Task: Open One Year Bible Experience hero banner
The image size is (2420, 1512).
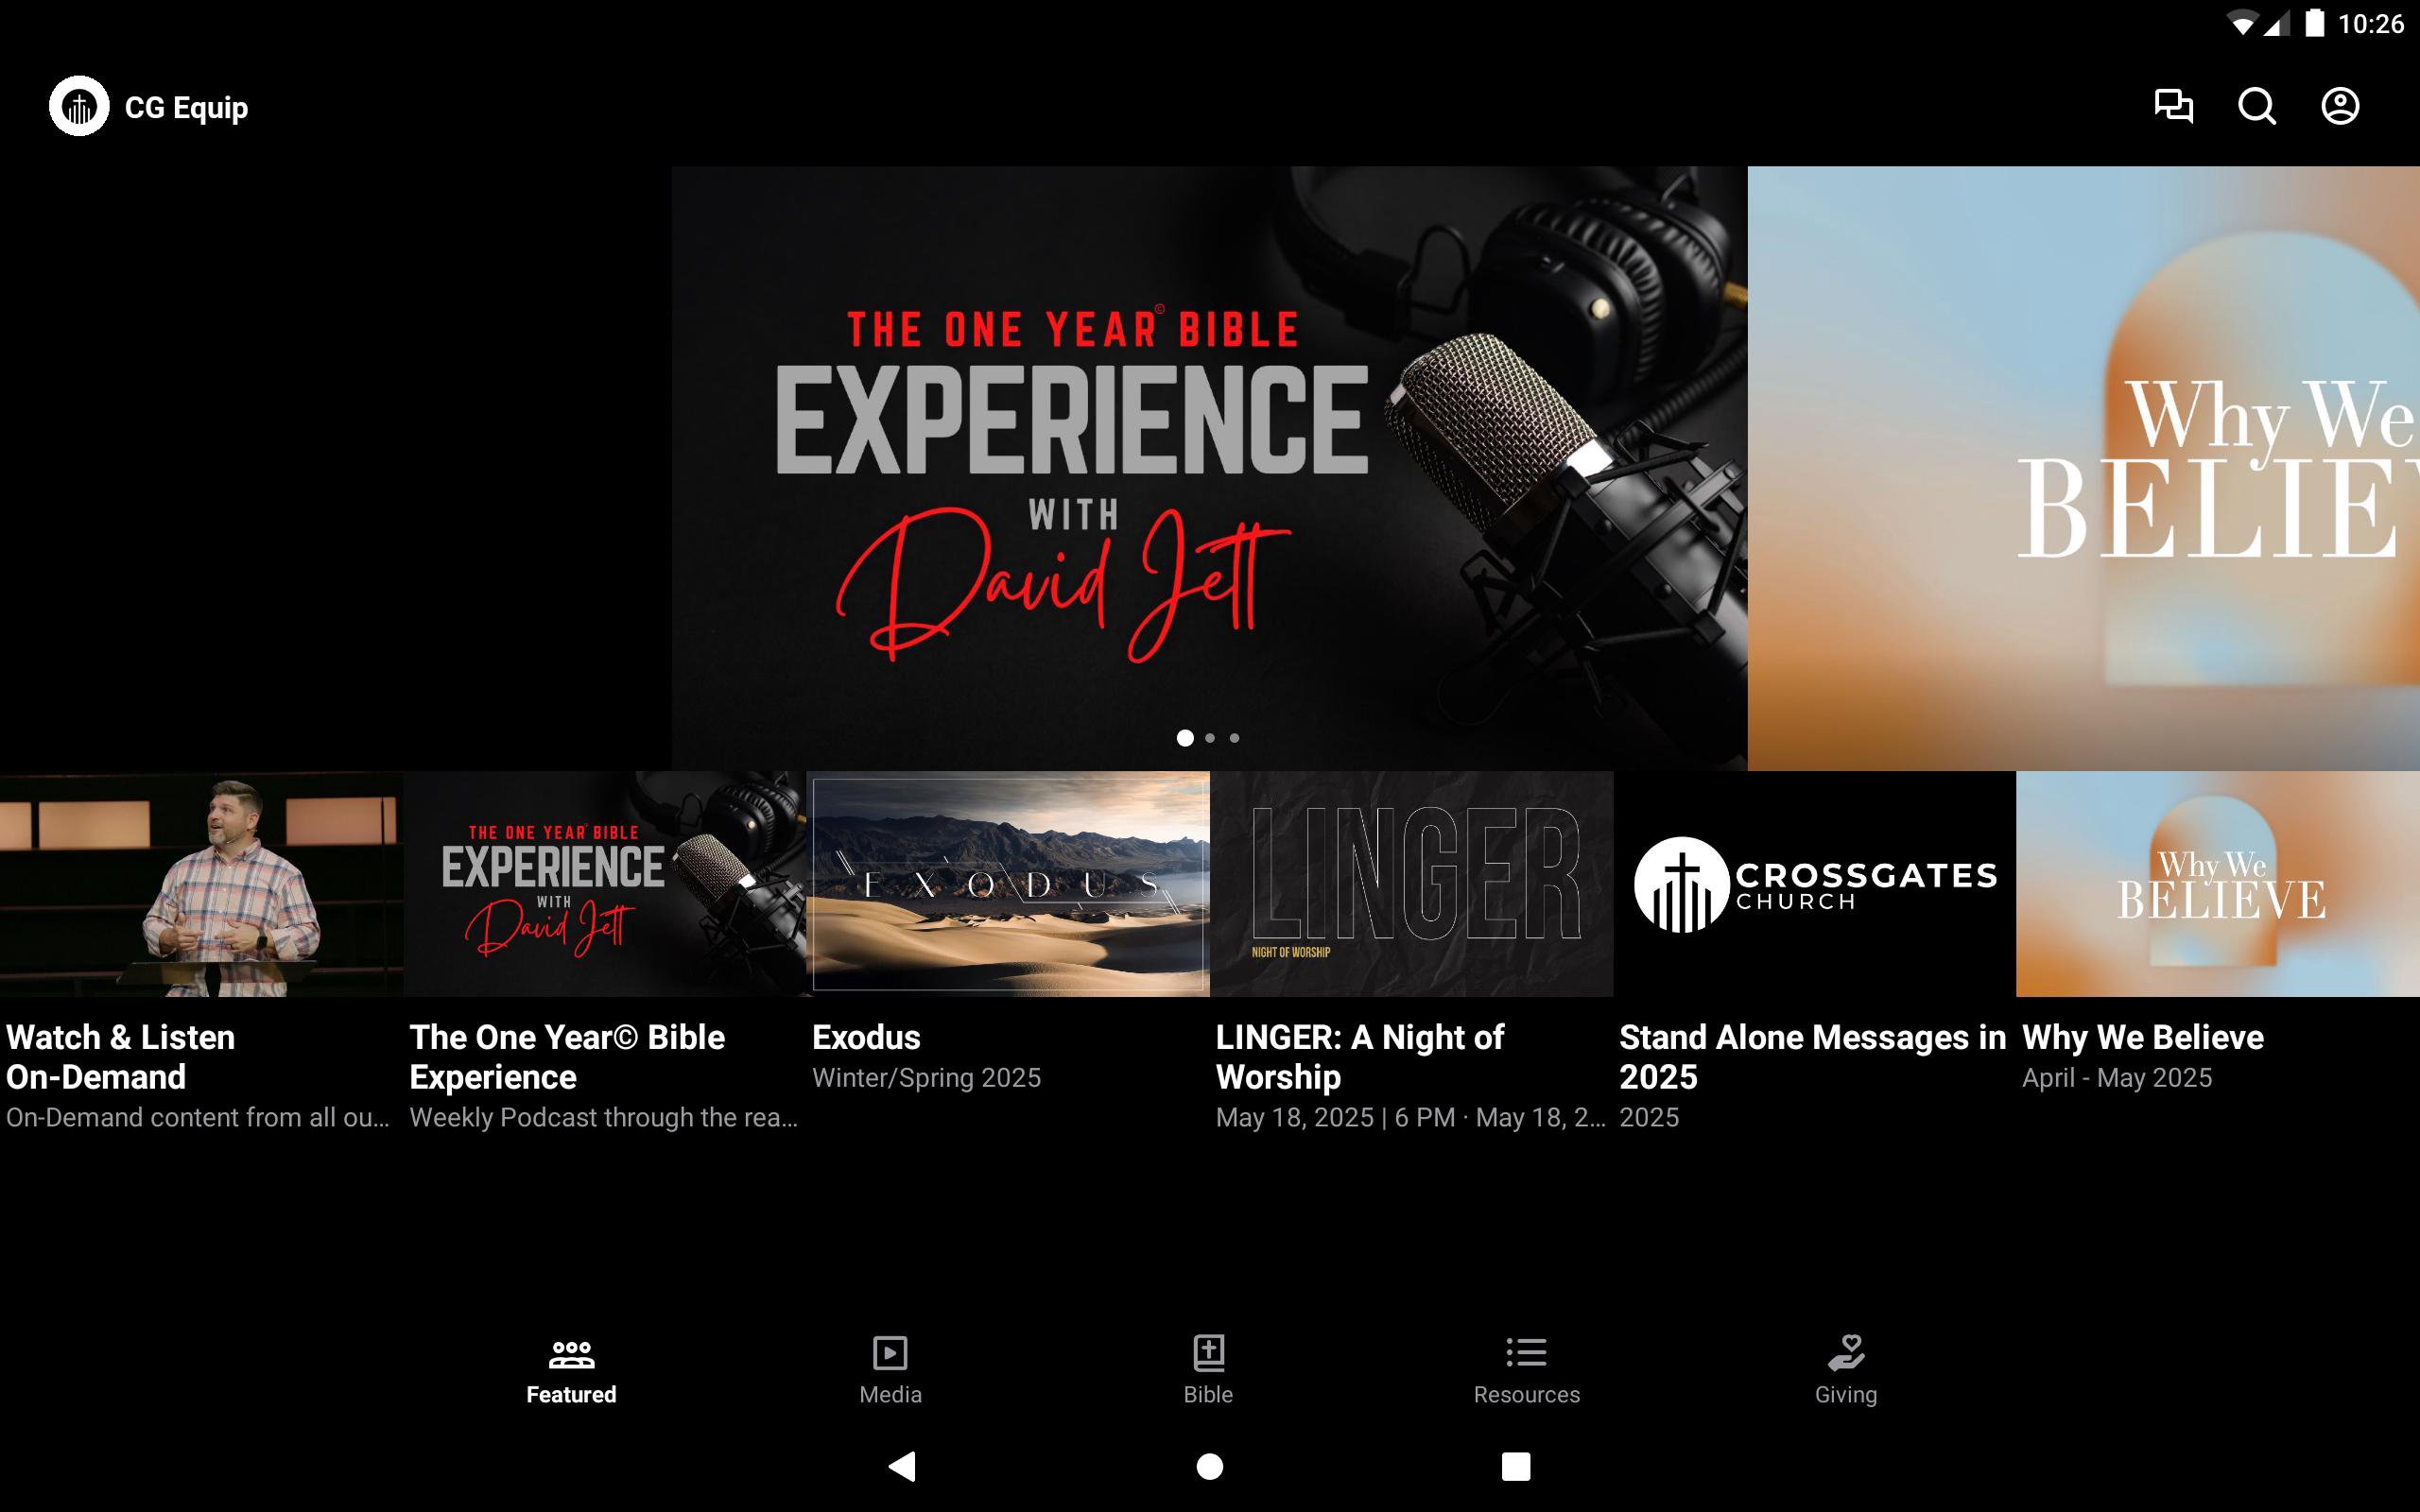Action: coord(1209,468)
